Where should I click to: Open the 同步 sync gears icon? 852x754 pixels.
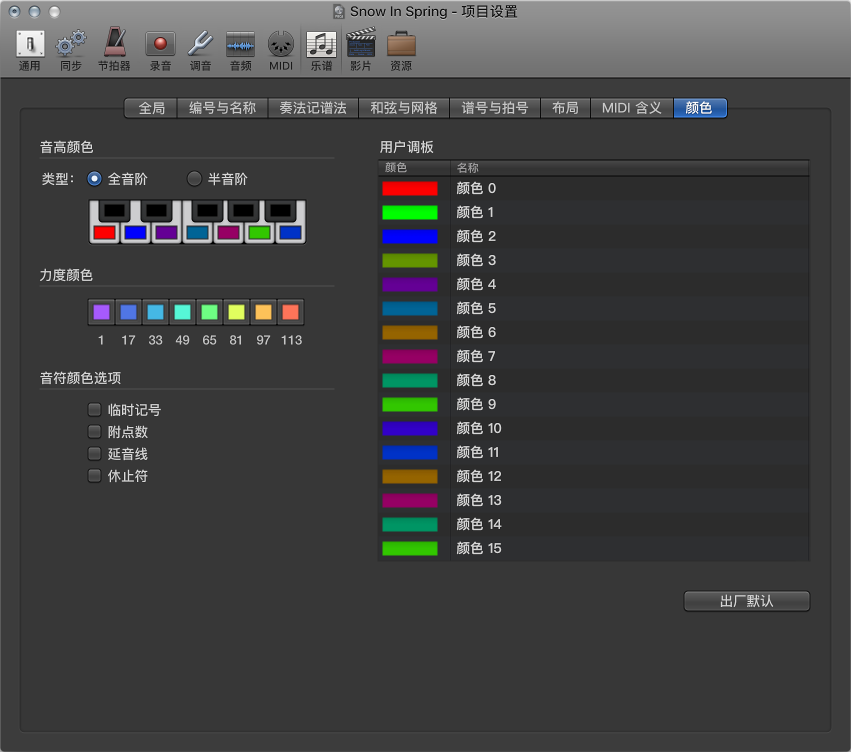coord(70,45)
